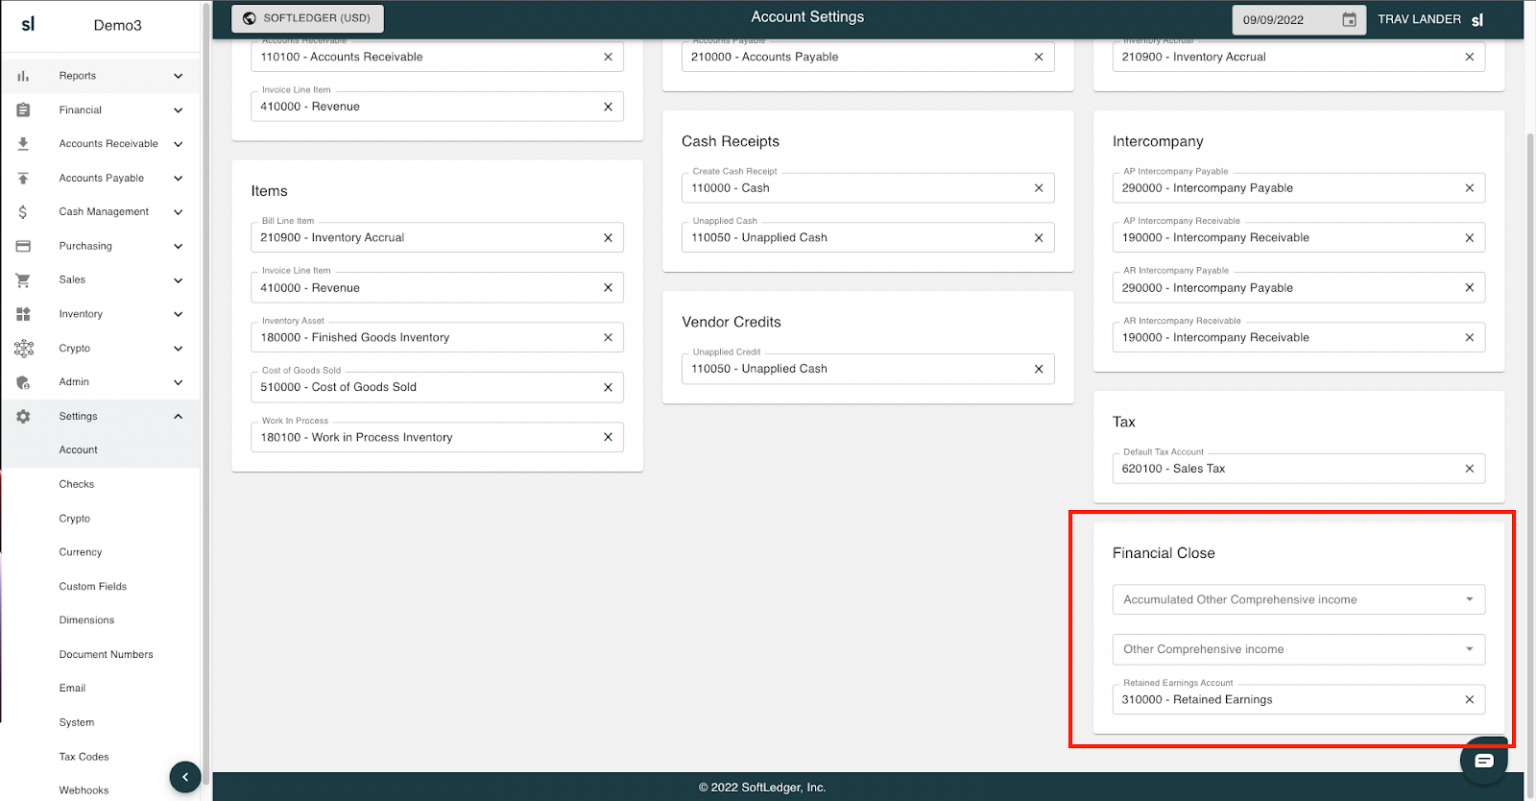The width and height of the screenshot is (1536, 801).
Task: Open the chat support bubble icon
Action: click(x=1483, y=761)
